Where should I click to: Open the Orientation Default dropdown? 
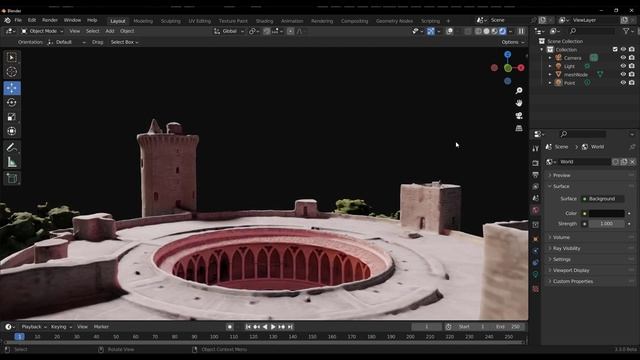(67, 42)
